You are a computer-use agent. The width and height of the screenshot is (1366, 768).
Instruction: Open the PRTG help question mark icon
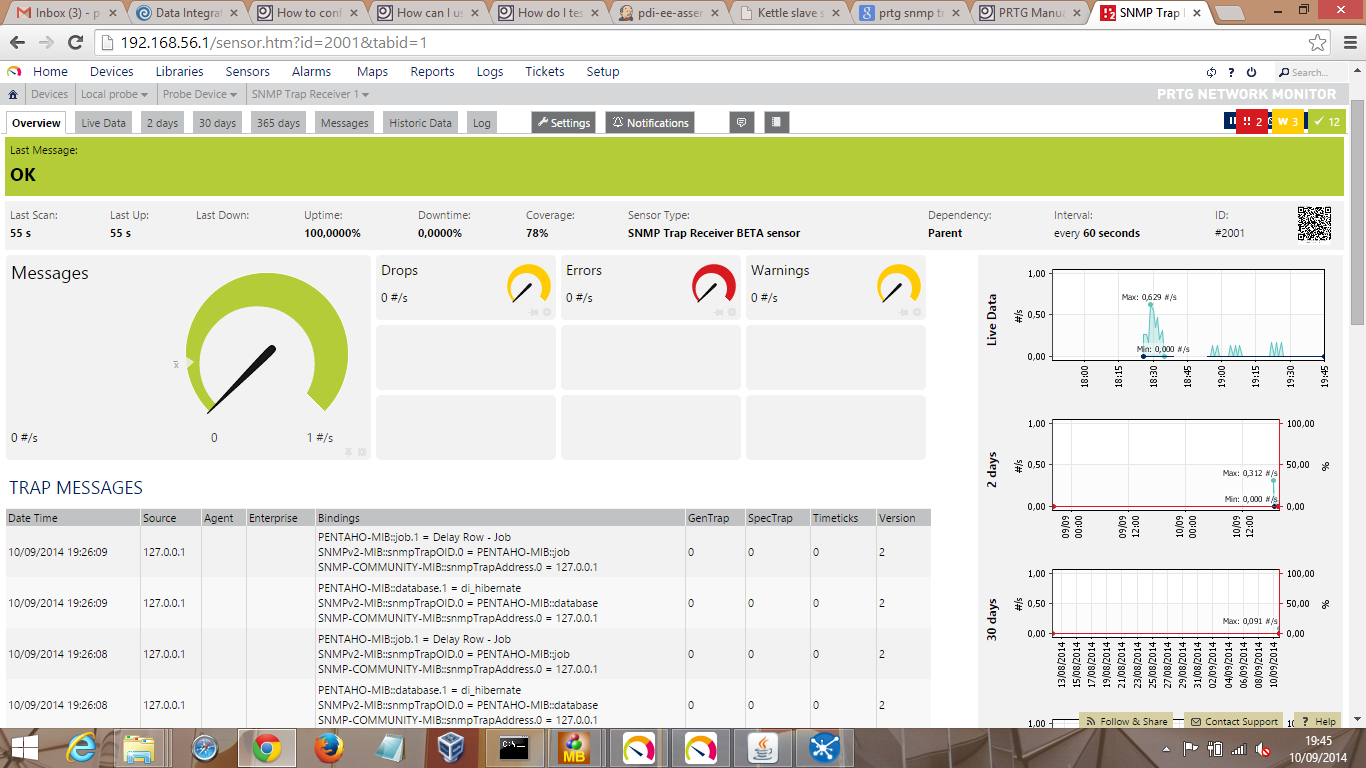tap(1231, 72)
